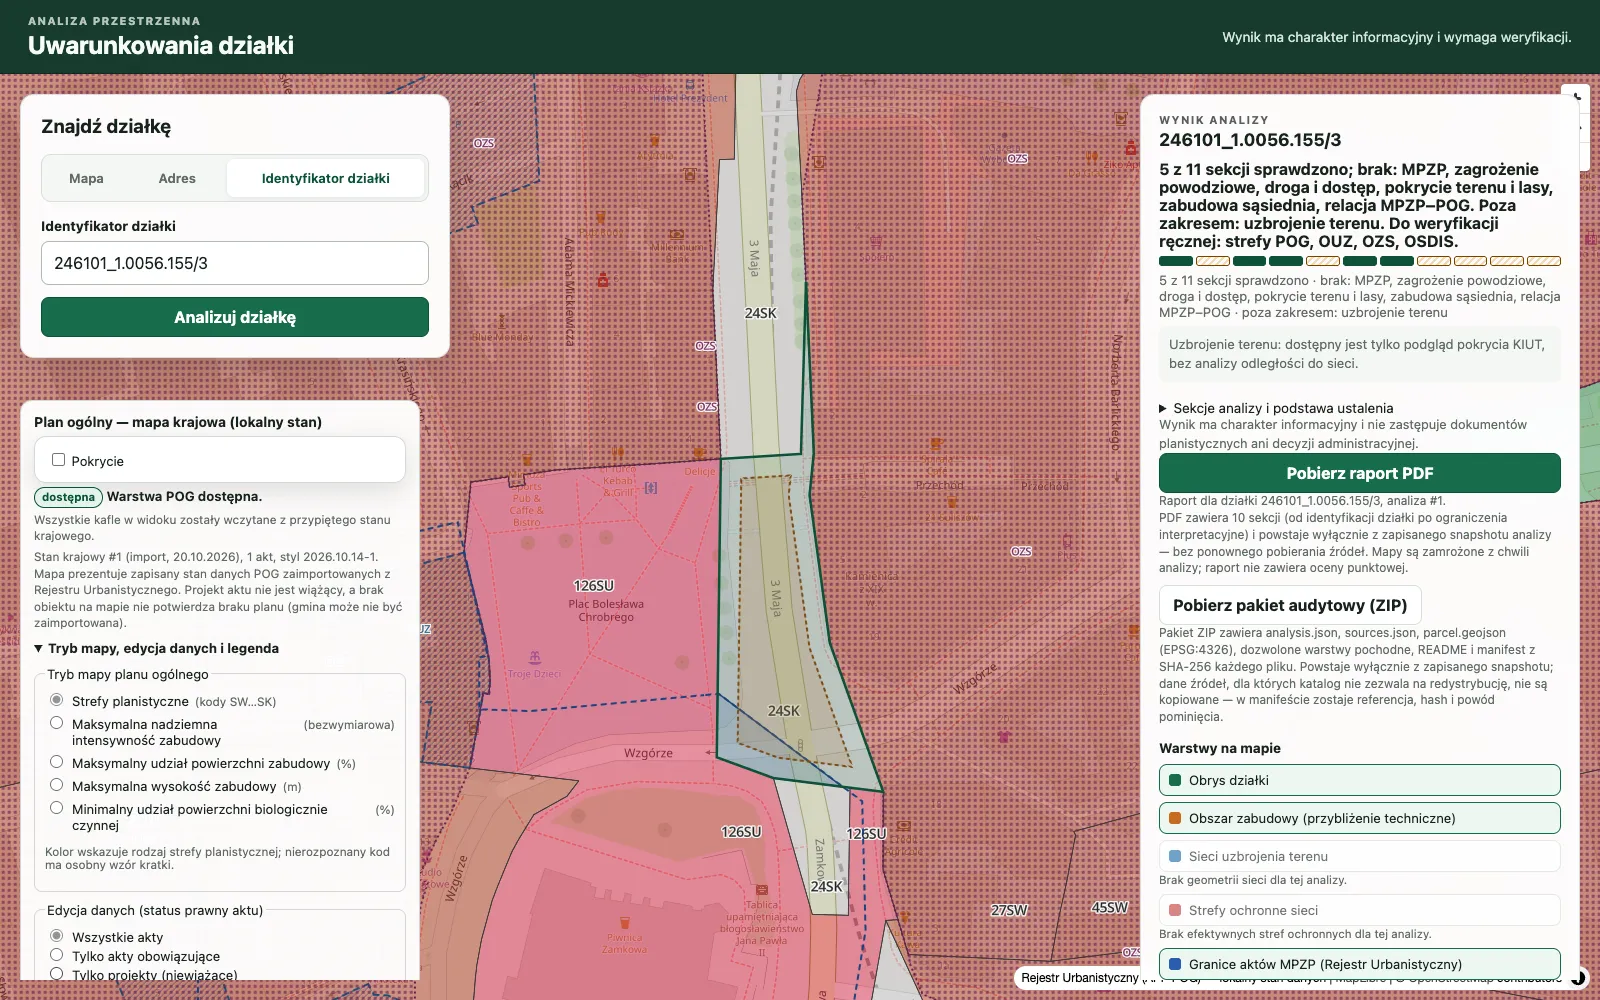Click the Uzbrojenie terenu KIUT note box
1600x1000 pixels.
click(1360, 354)
